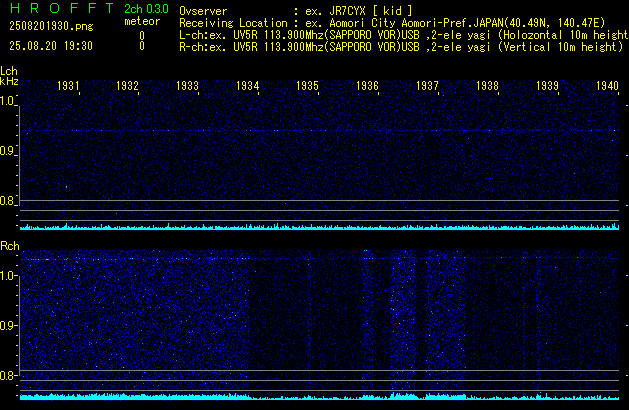Click the kHz axis unit label
This screenshot has width=629, height=410.
click(x=9, y=81)
